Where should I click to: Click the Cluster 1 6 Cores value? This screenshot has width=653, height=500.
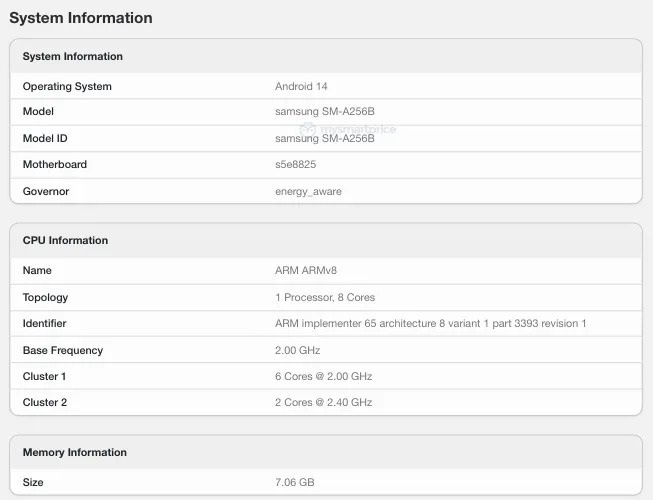pyautogui.click(x=323, y=376)
